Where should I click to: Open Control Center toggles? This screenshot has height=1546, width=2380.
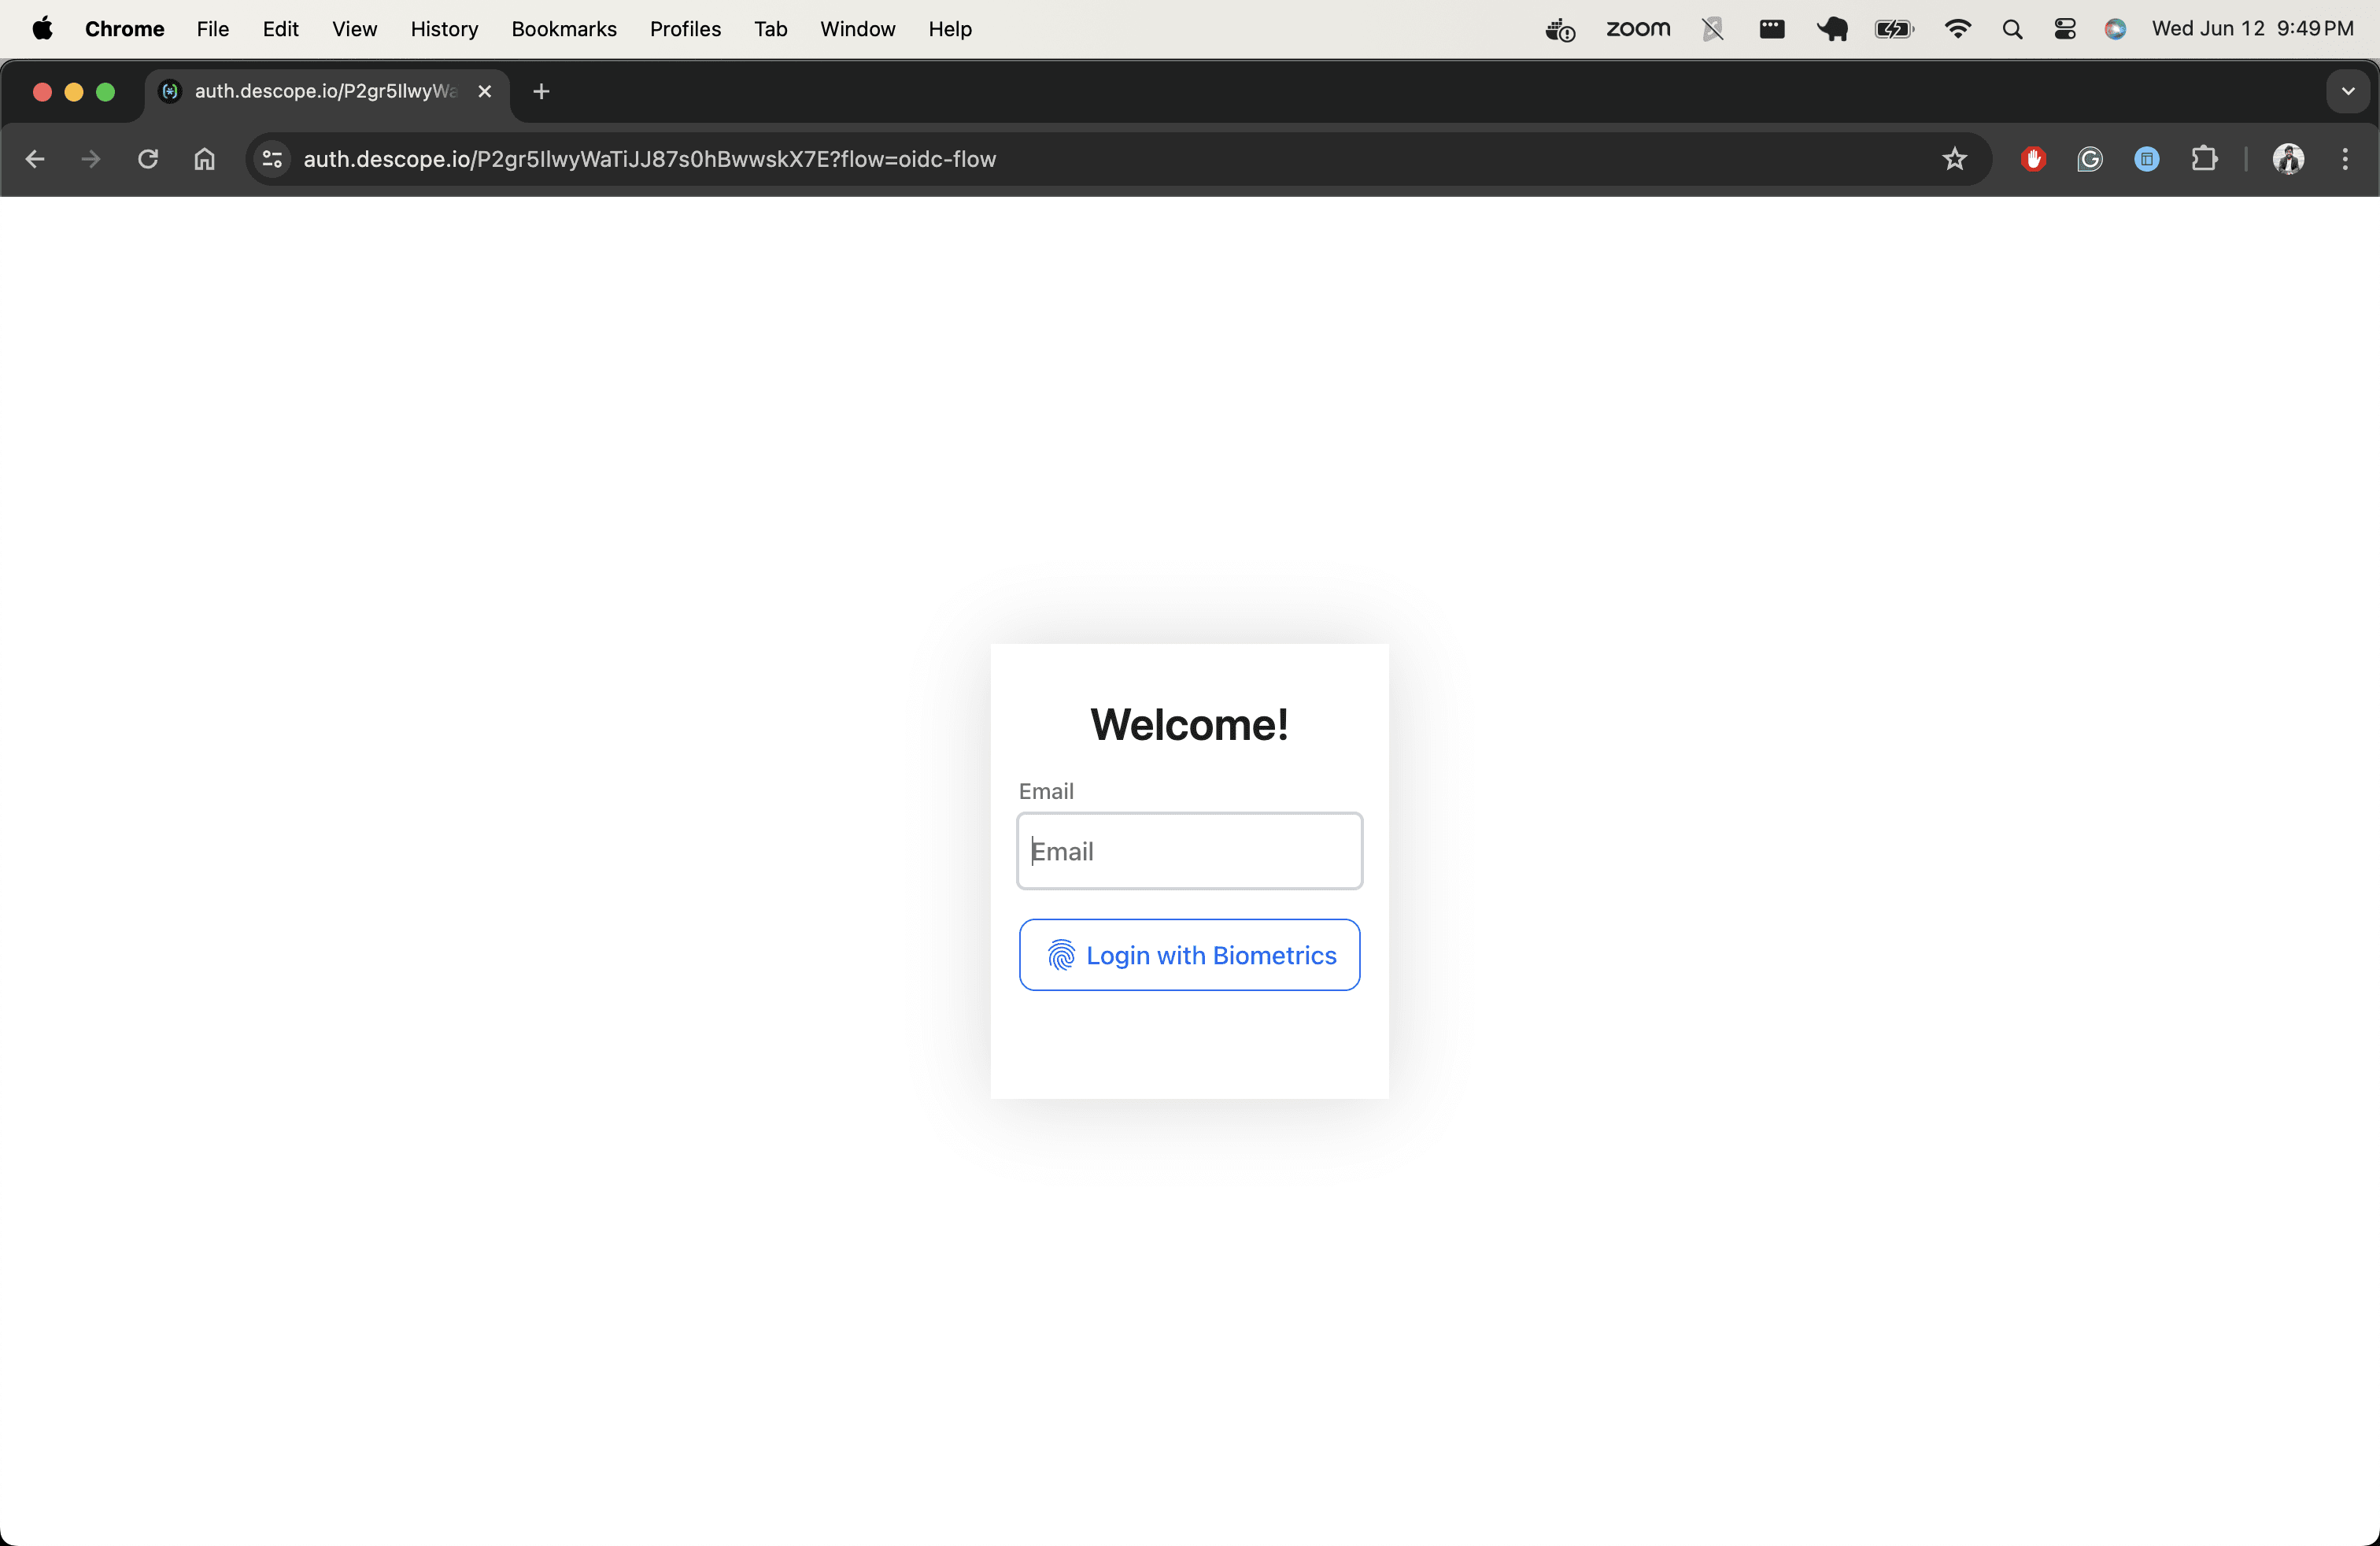[2064, 28]
